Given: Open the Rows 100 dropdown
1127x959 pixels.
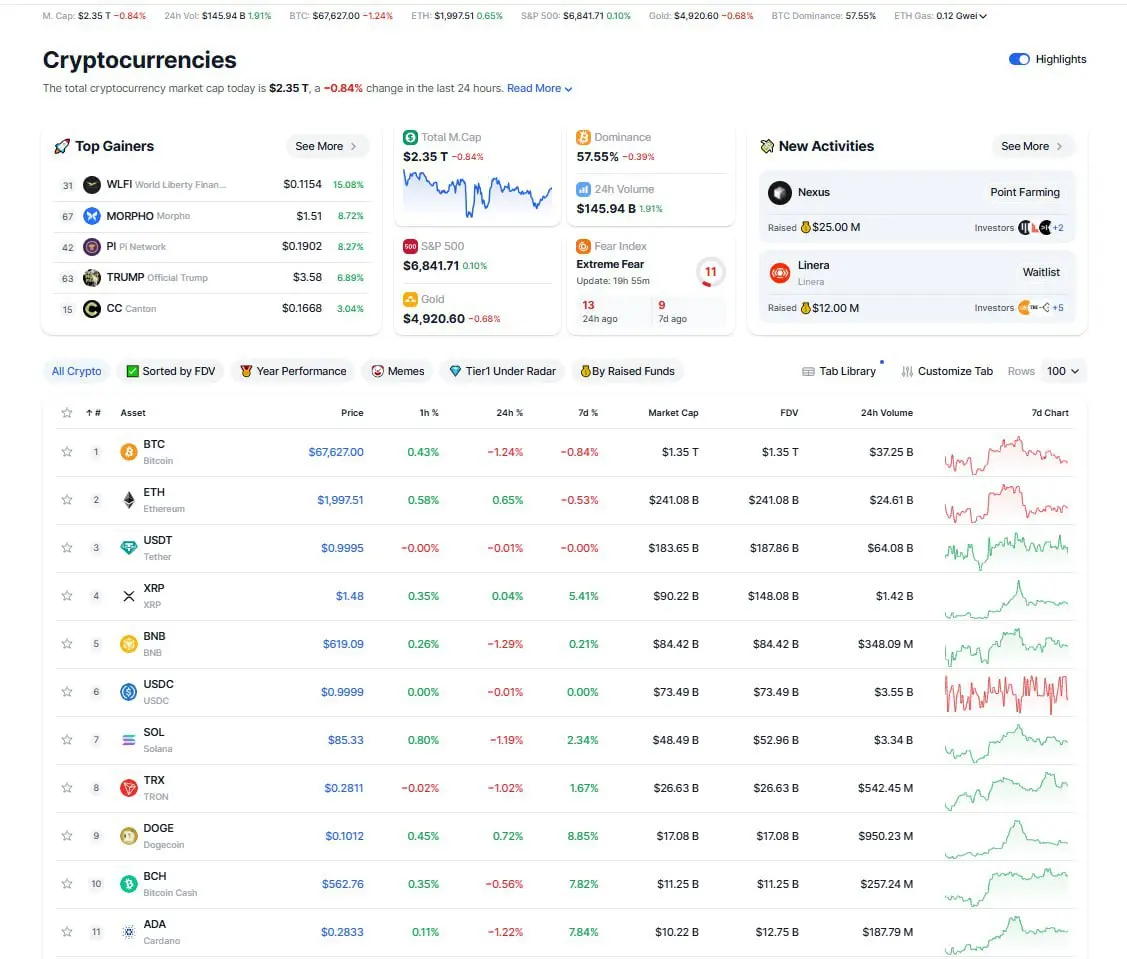Looking at the screenshot, I should pos(1063,371).
